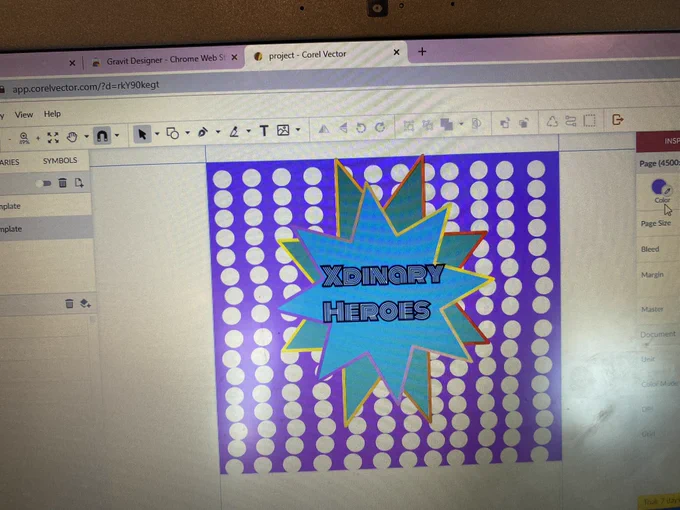Select the Pointer tool
The height and width of the screenshot is (510, 680).
142,134
